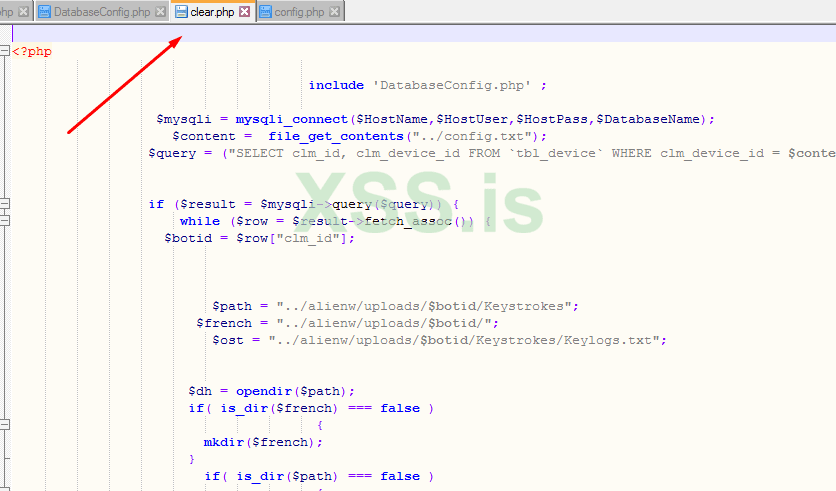
Task: Close the cut-off tab ending in hp
Action: (23, 12)
